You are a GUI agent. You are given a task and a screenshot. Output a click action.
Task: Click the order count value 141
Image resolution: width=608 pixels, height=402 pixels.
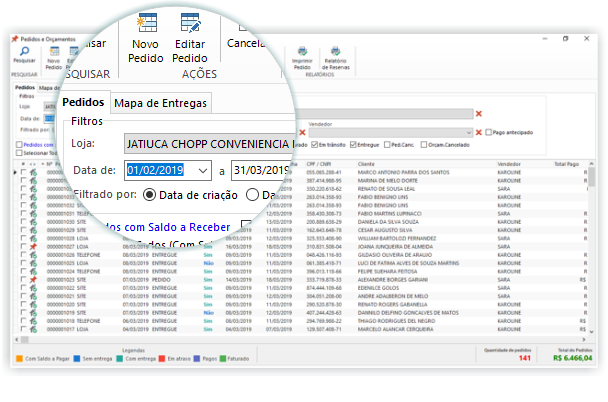tap(525, 358)
